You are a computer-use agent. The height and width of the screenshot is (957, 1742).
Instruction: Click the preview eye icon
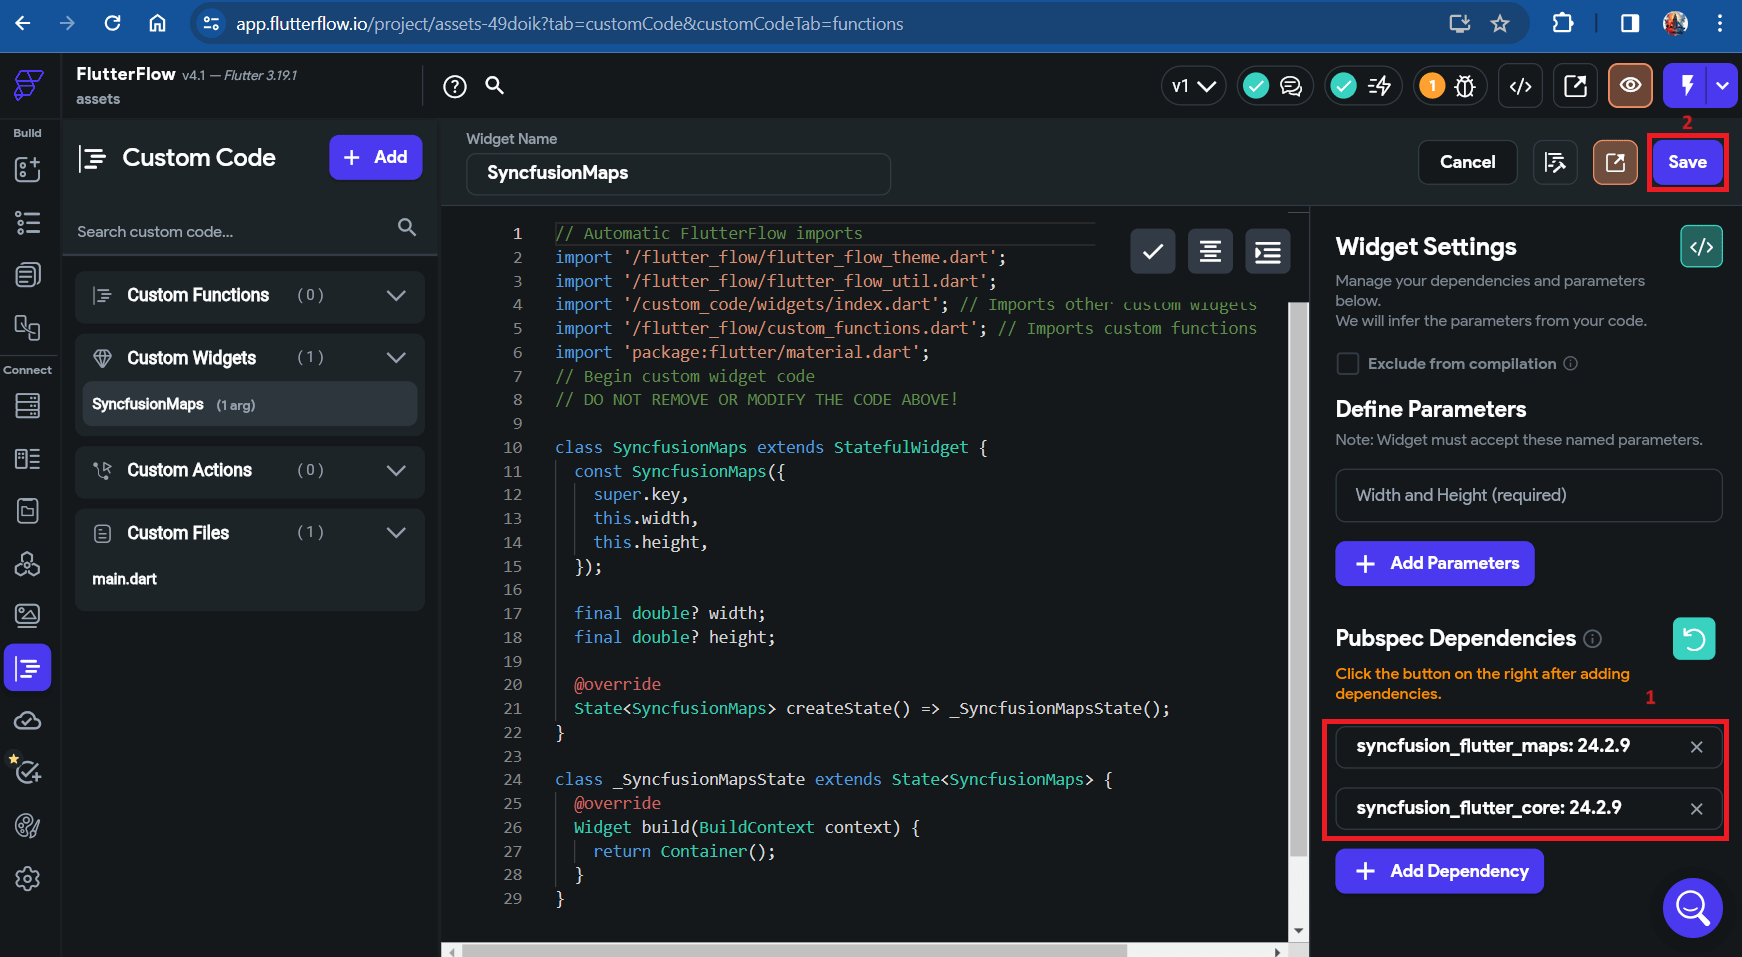point(1630,86)
